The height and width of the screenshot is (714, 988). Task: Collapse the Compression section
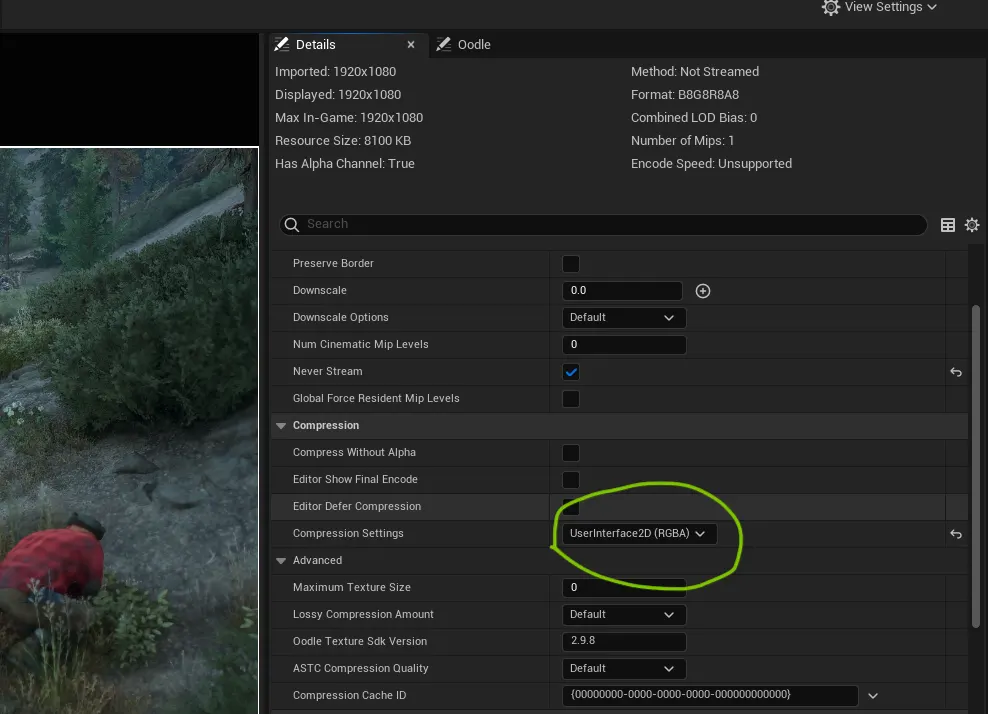tap(281, 426)
